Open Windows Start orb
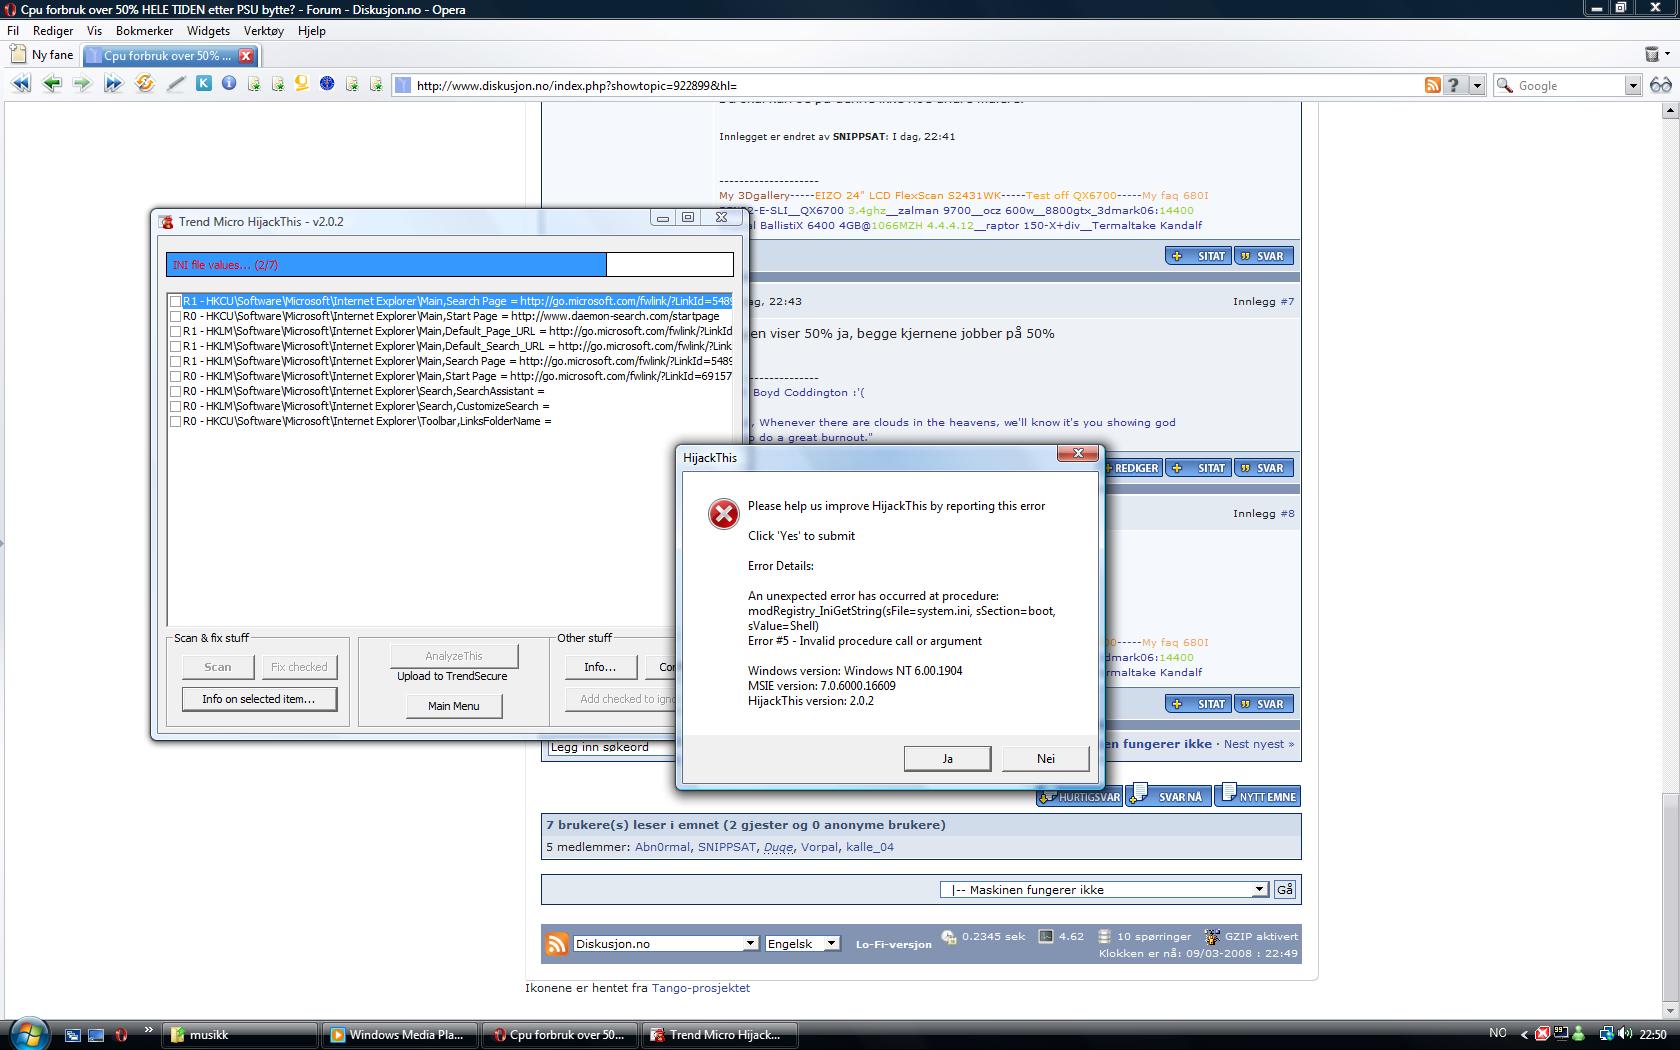The height and width of the screenshot is (1050, 1680). pos(27,1033)
